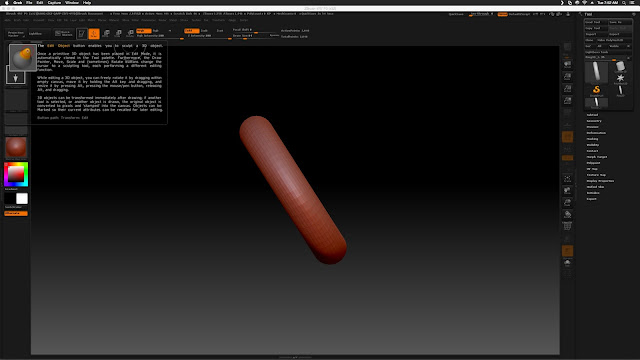Expand the Morph Target sub-palette
640x360 pixels.
coord(597,157)
